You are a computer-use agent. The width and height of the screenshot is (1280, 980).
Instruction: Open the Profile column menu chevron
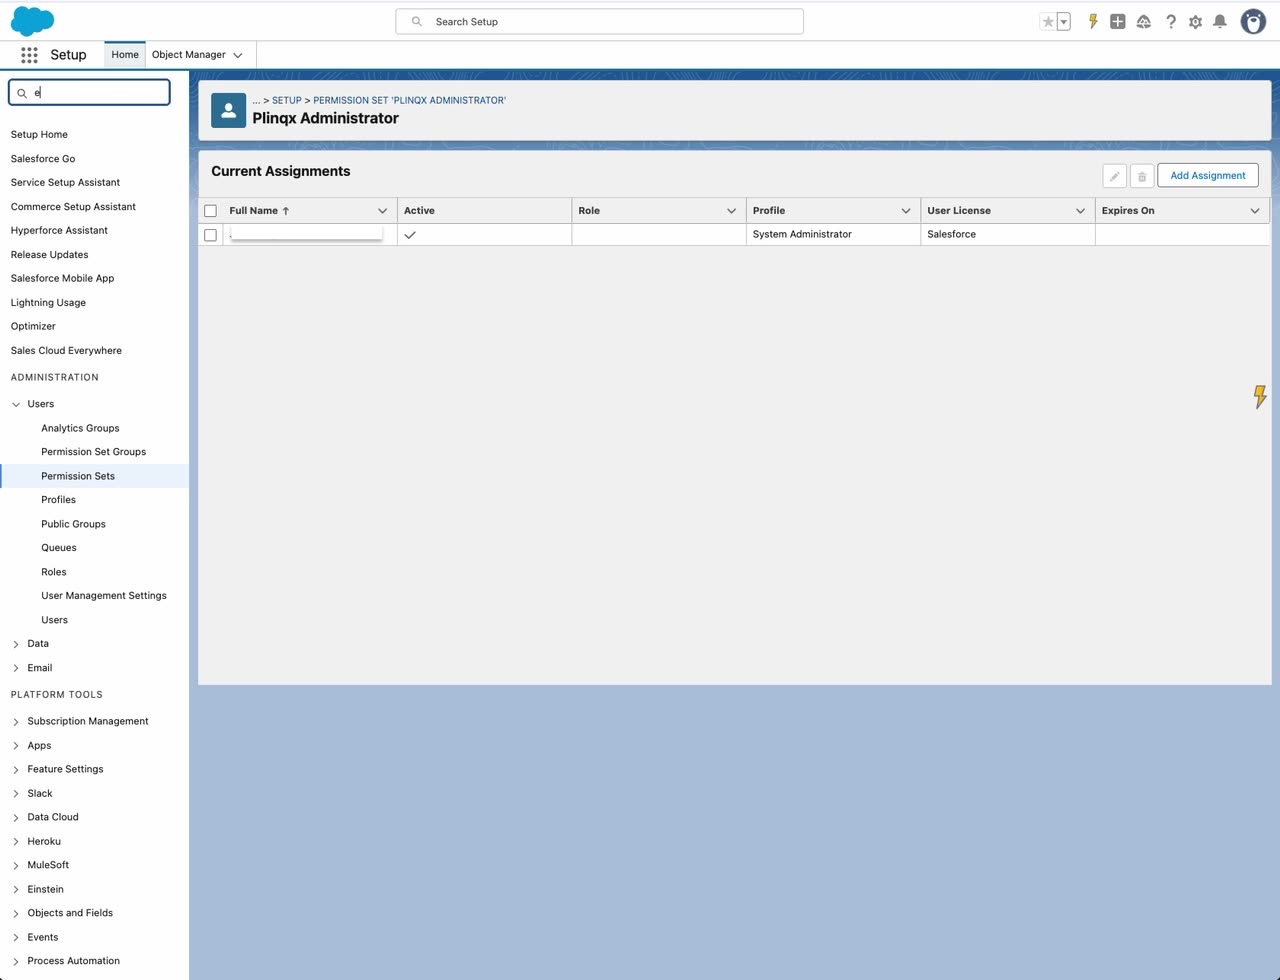click(x=906, y=211)
